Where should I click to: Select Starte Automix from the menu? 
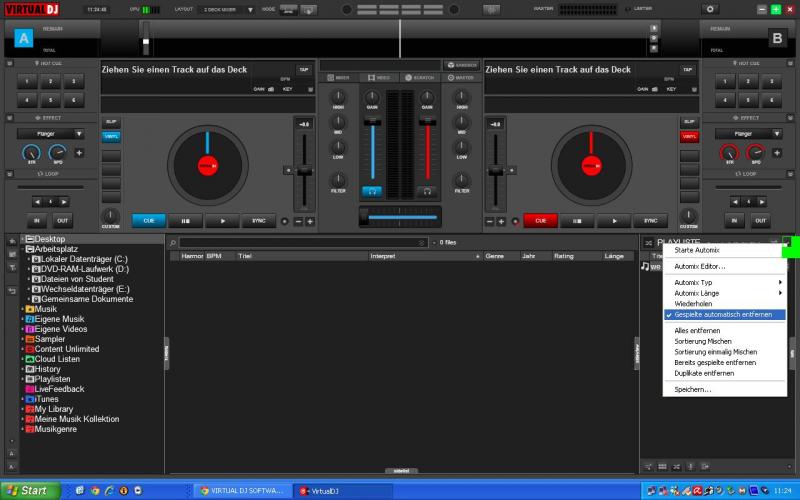697,250
